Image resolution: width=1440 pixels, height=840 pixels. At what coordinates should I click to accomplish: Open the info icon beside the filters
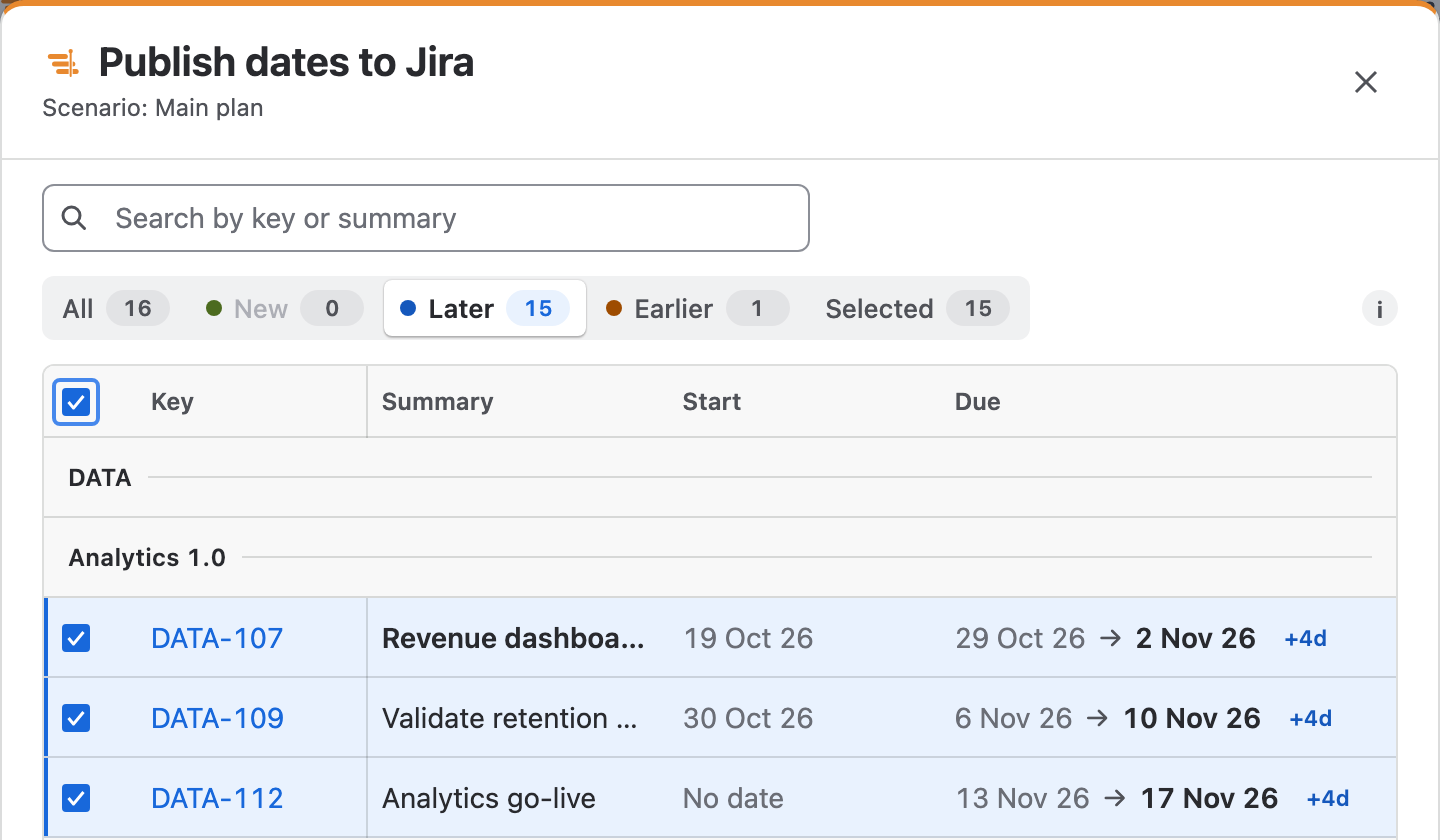(x=1380, y=309)
